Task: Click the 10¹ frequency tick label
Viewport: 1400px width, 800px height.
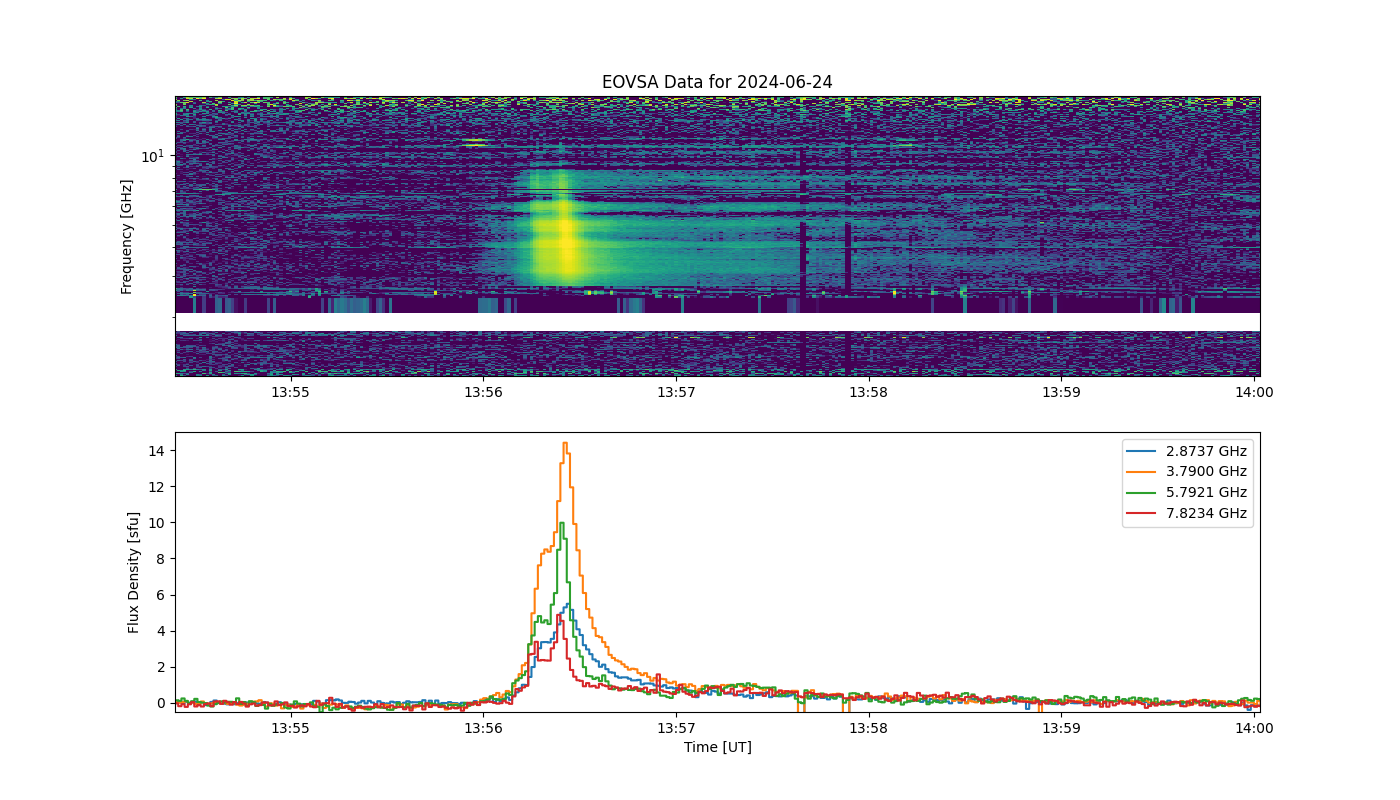Action: 152,156
